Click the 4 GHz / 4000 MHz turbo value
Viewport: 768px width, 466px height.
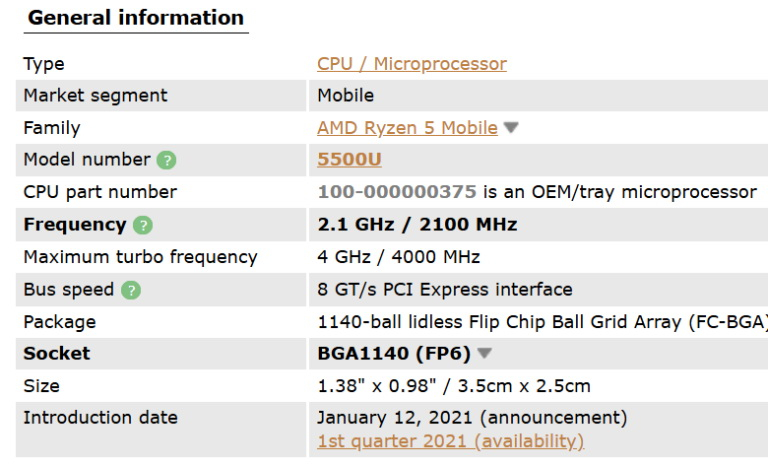[x=398, y=257]
